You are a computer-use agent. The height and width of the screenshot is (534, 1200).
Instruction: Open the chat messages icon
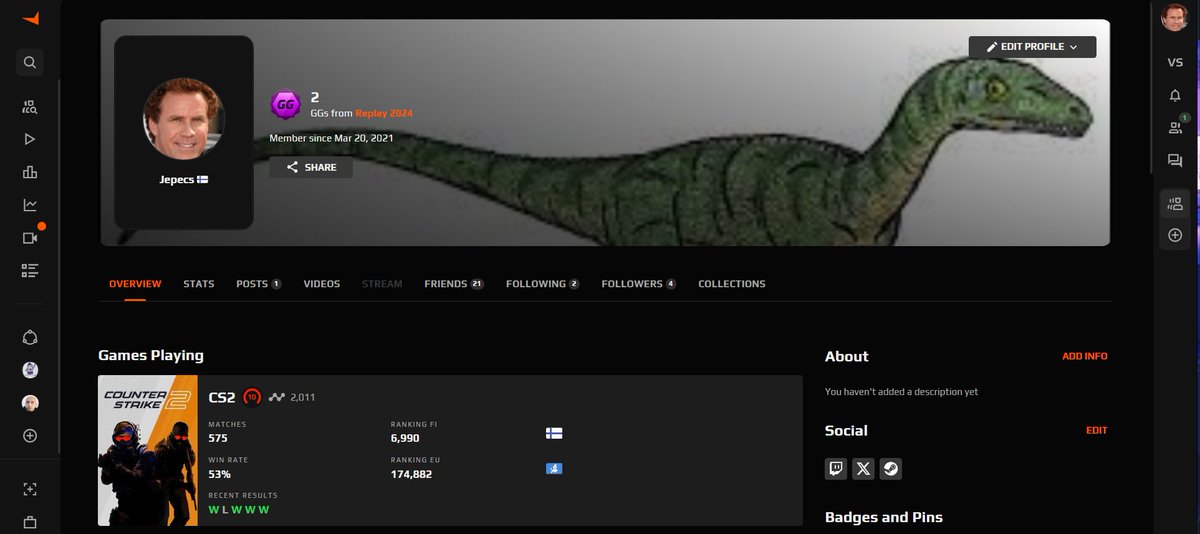pyautogui.click(x=1175, y=160)
